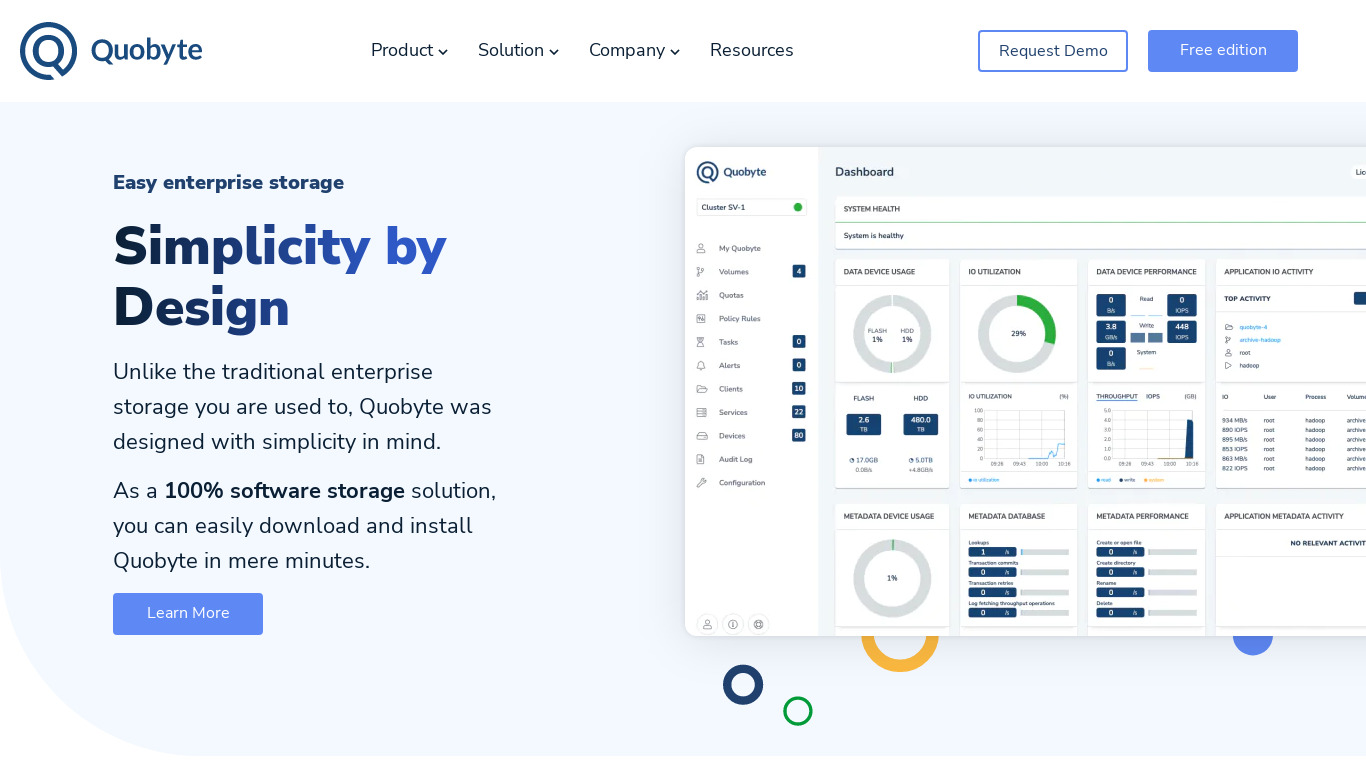Click the Write 448 IOPS value box
Viewport: 1366px width, 768px height.
[x=1182, y=331]
